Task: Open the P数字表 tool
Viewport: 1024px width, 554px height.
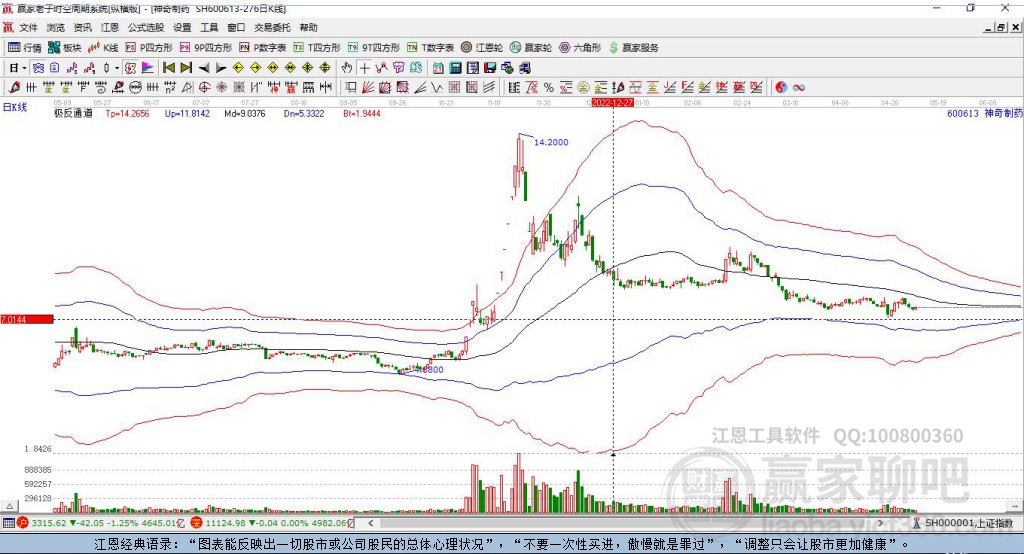Action: pos(263,48)
